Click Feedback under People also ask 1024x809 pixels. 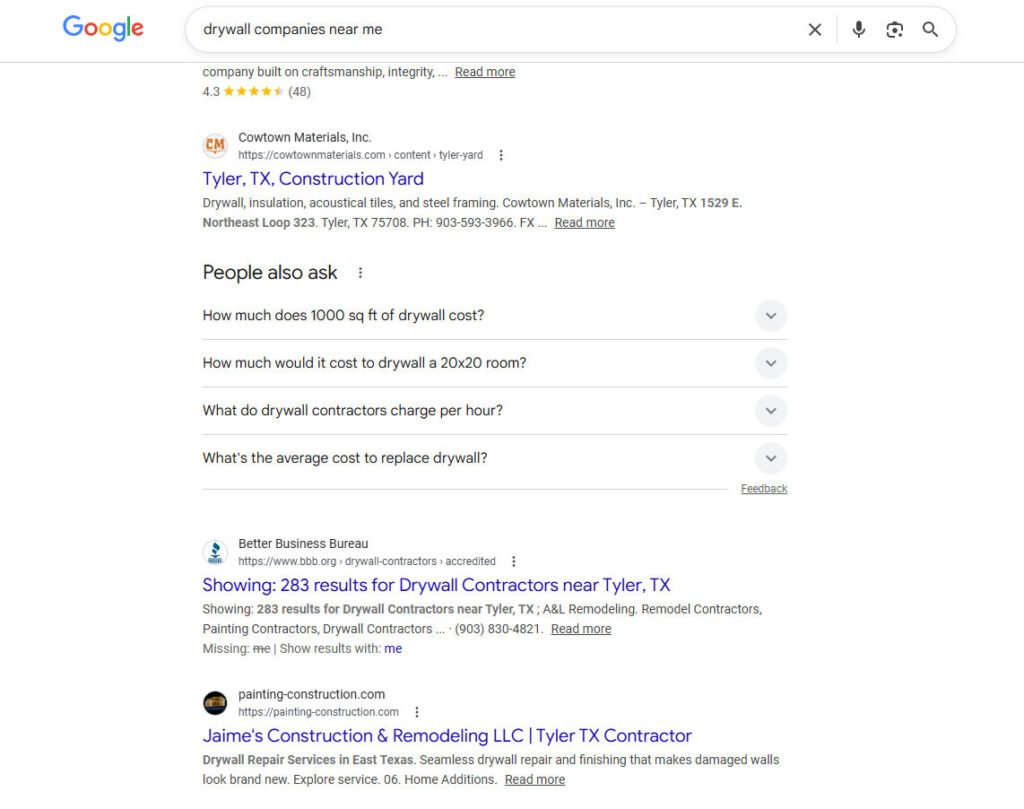(764, 489)
